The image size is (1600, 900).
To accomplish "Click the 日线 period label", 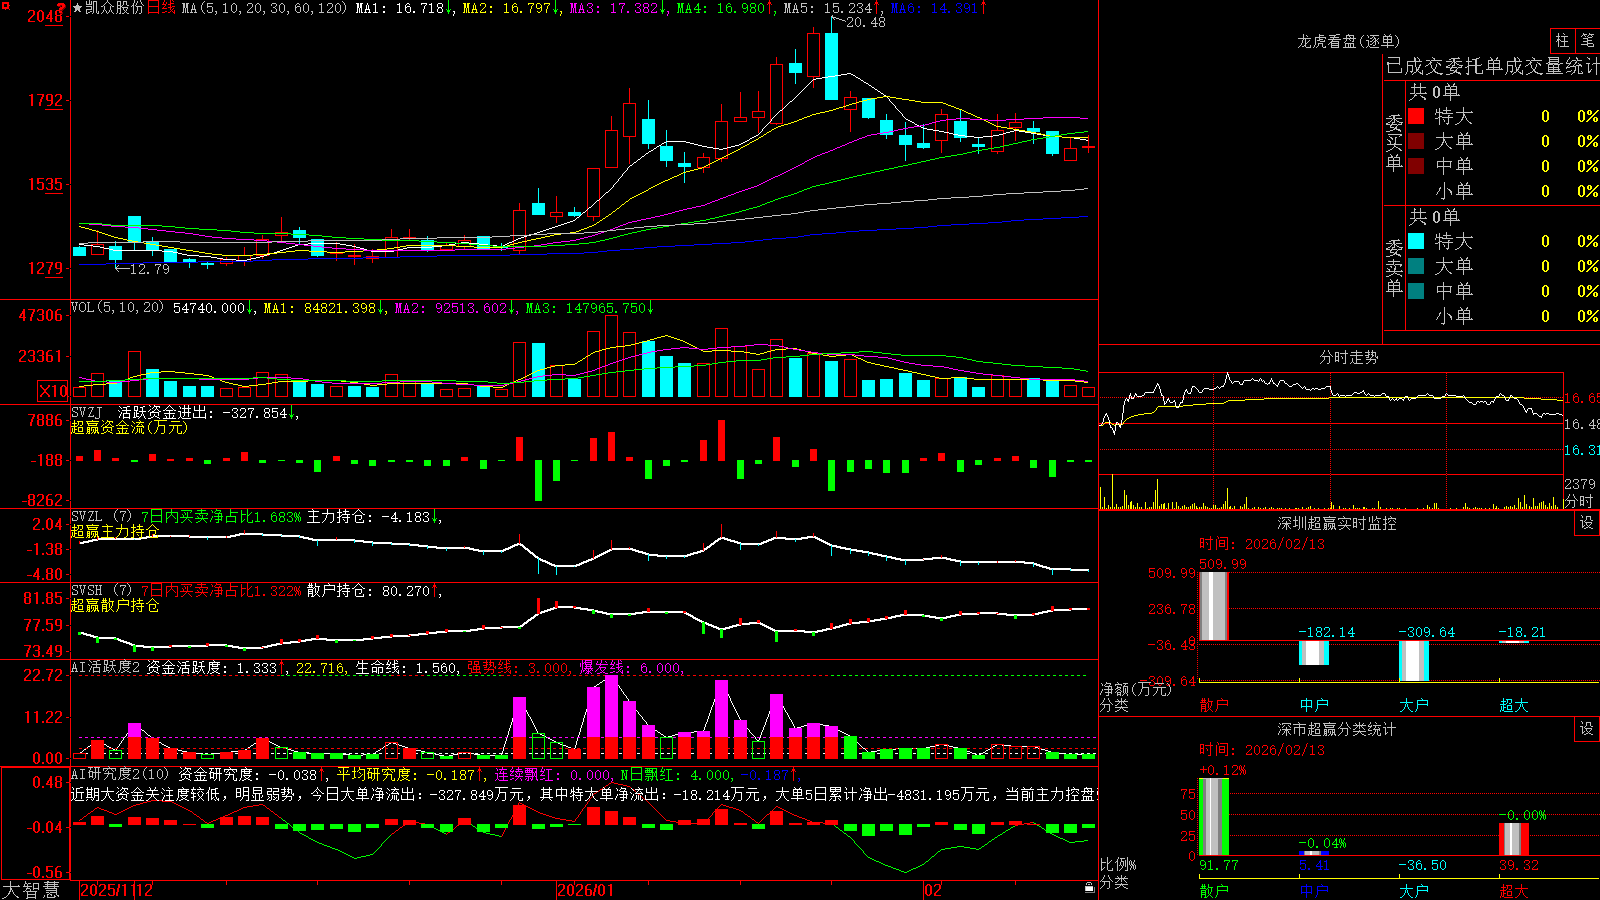I will [x=161, y=8].
